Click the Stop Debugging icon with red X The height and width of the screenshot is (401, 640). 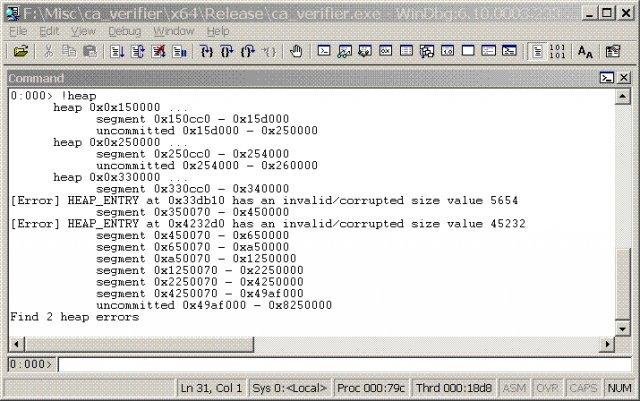coord(158,51)
